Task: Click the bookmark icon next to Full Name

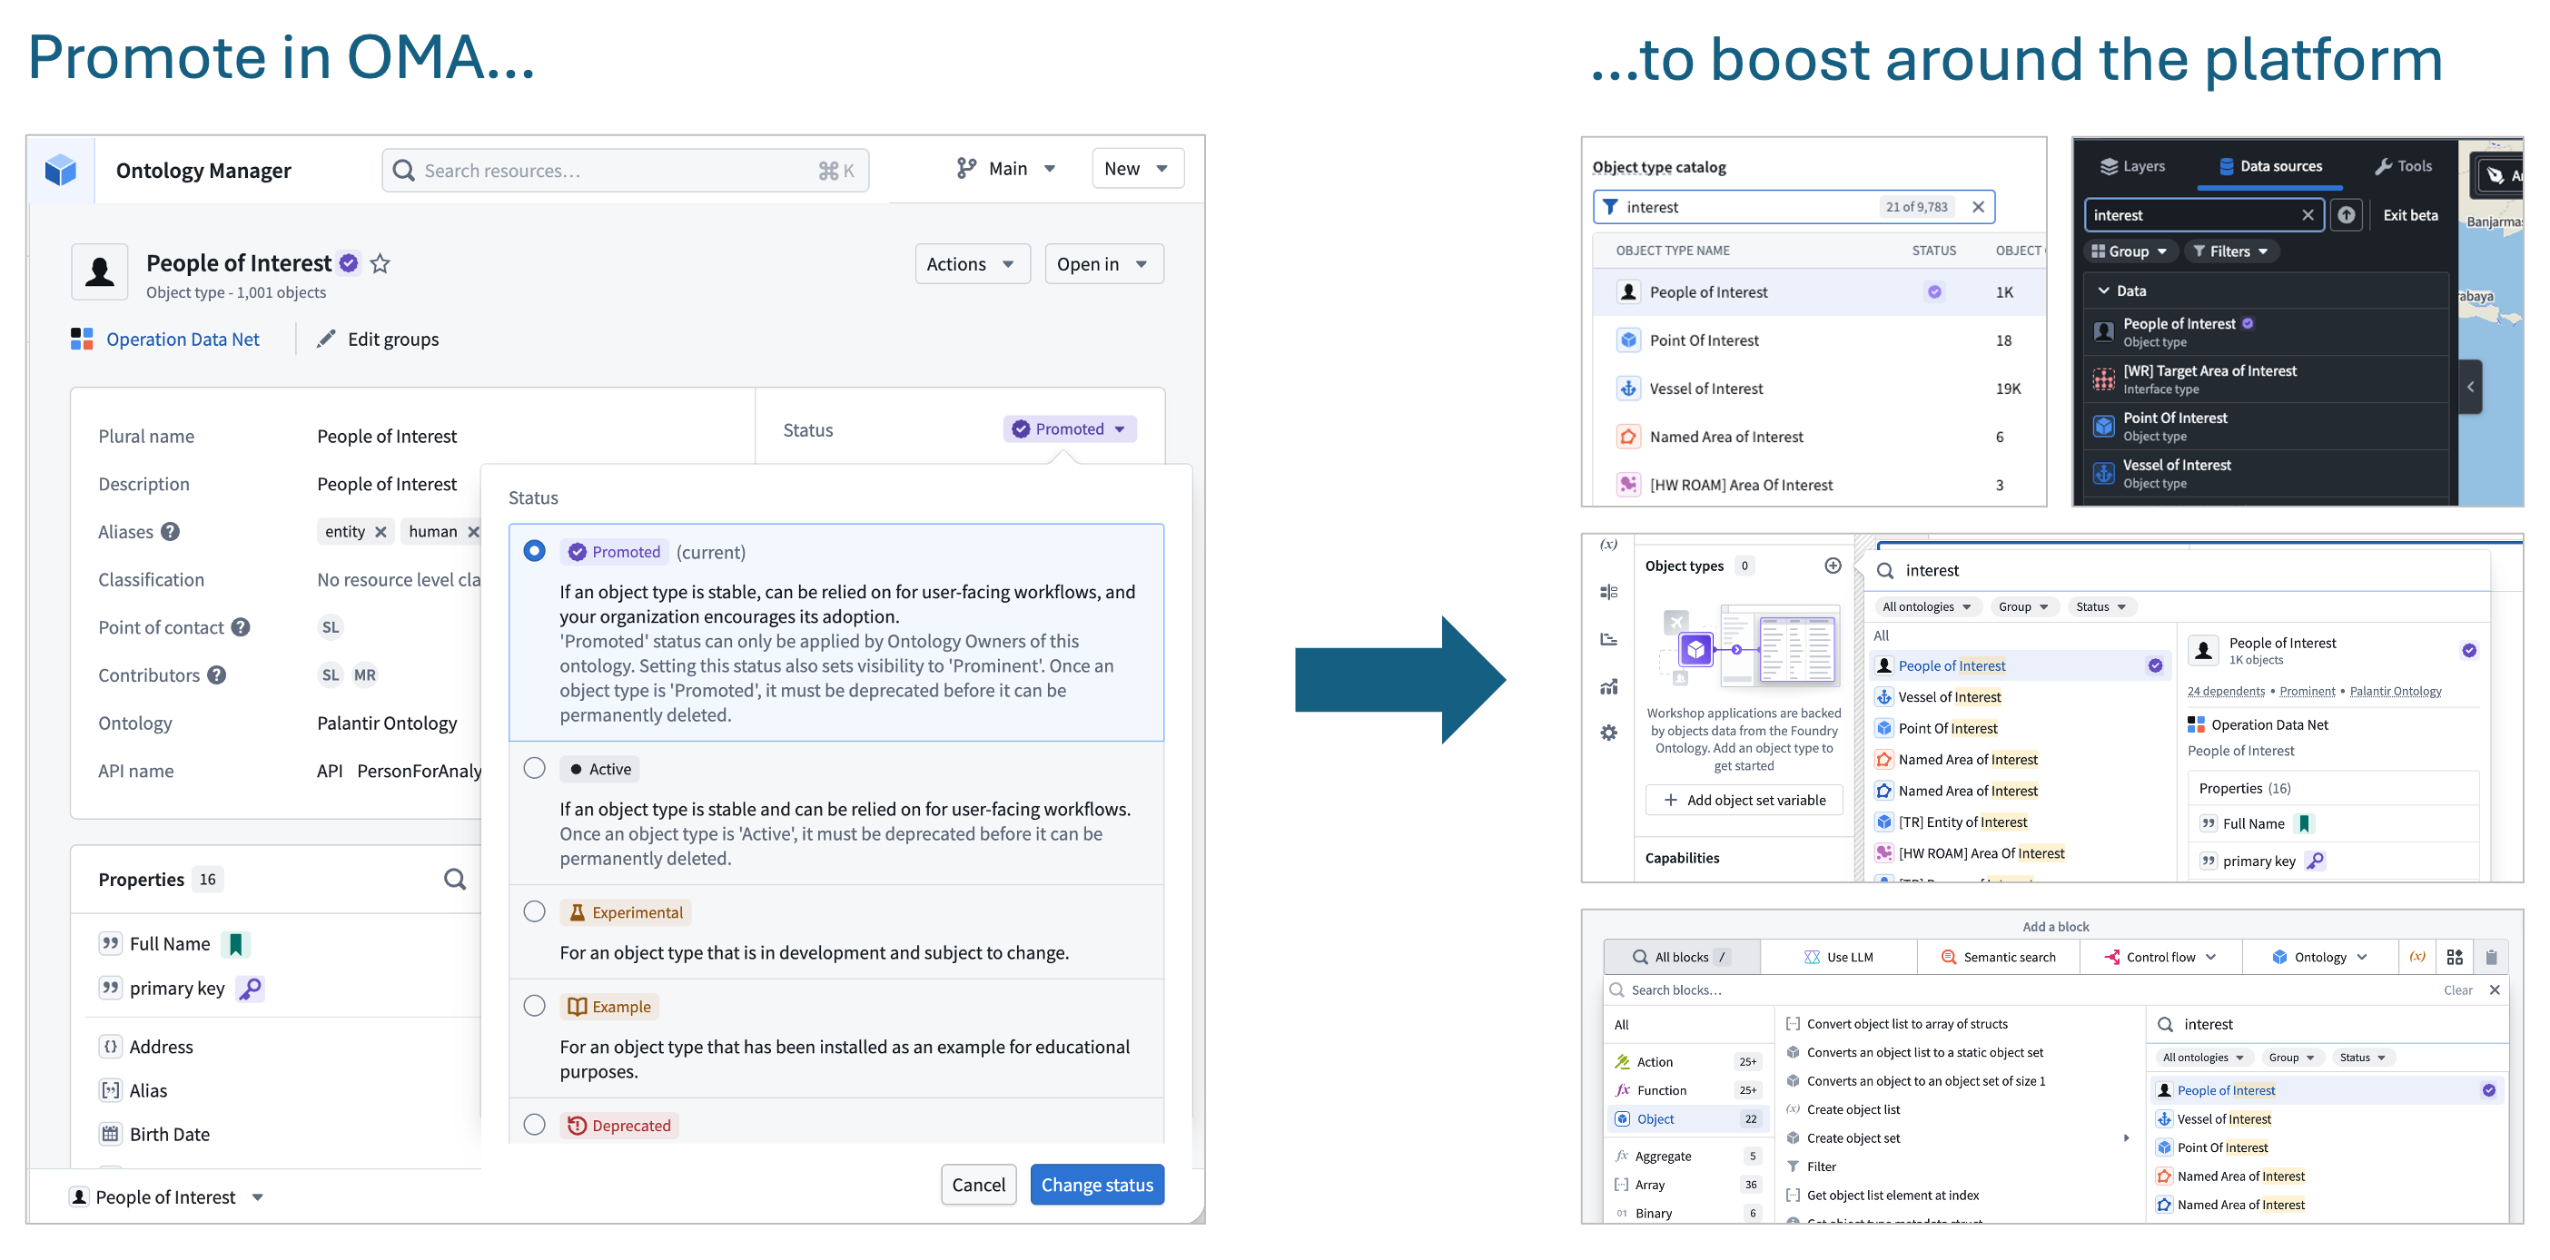Action: click(236, 943)
